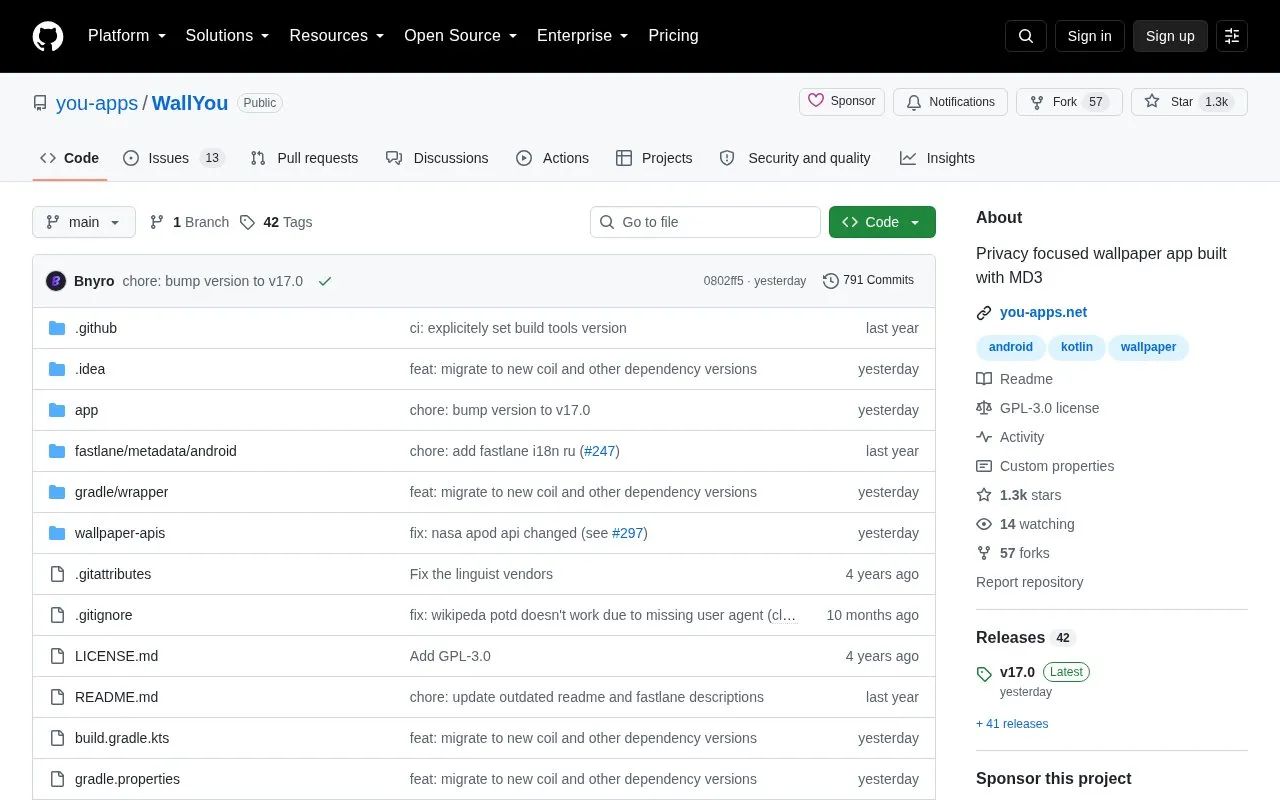Click the Notifications bell button
Screen dimensions: 1280x800
point(951,102)
